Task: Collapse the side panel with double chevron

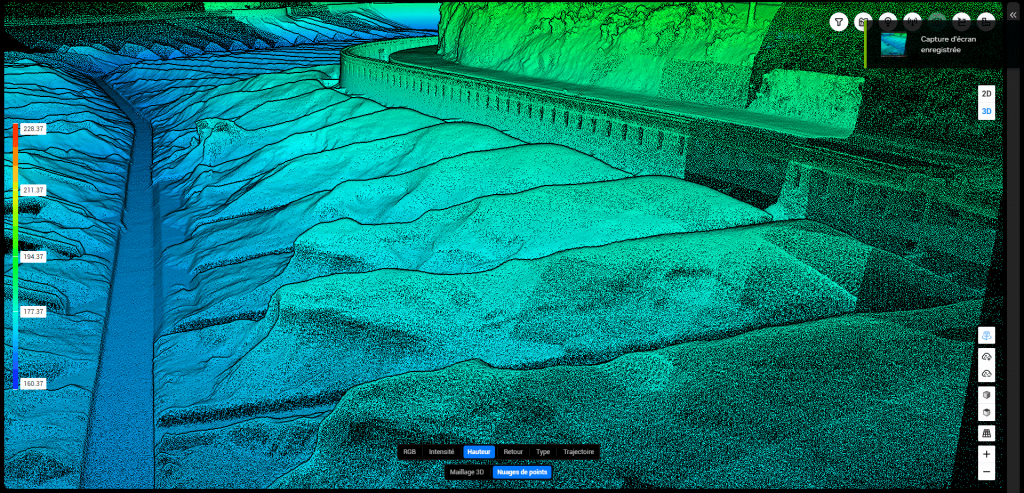Action: click(1012, 15)
